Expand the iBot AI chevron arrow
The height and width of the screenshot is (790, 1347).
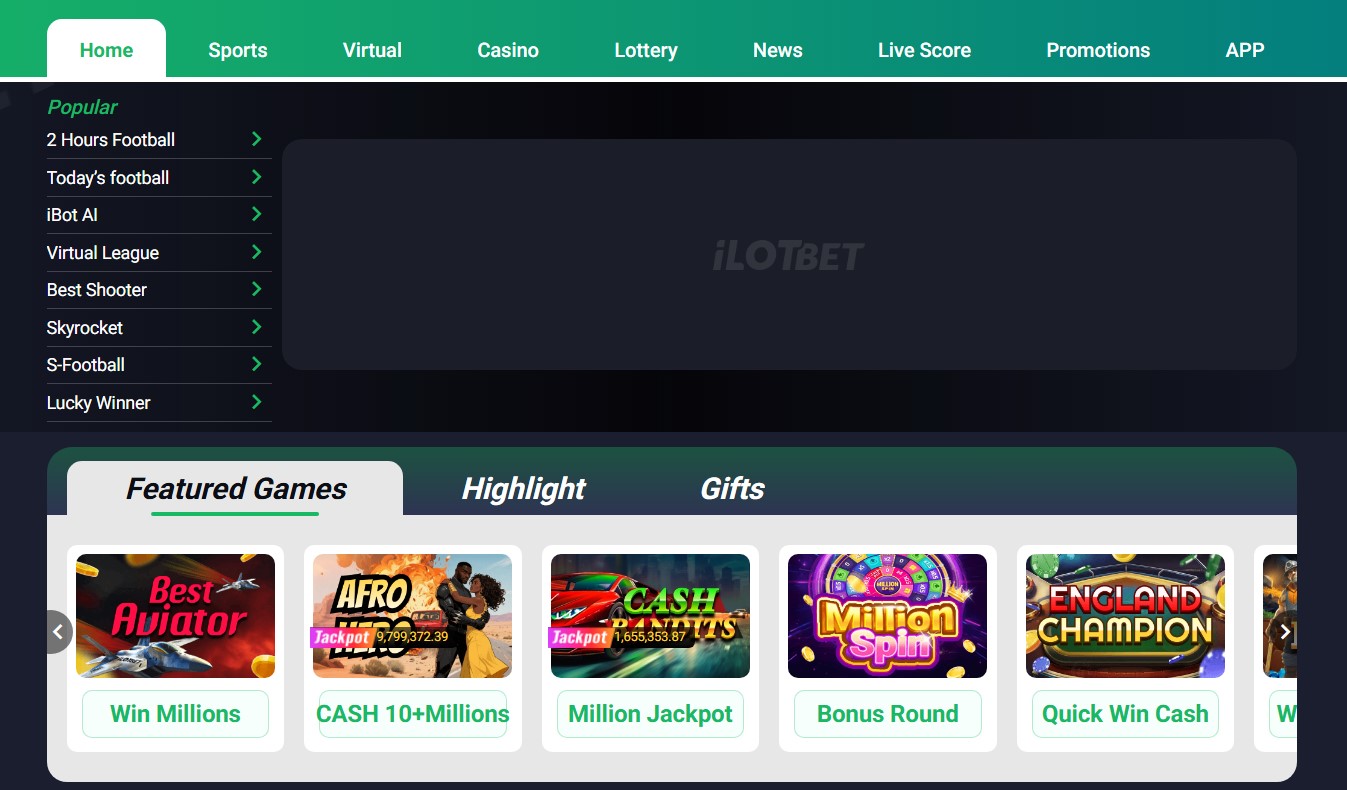[256, 214]
